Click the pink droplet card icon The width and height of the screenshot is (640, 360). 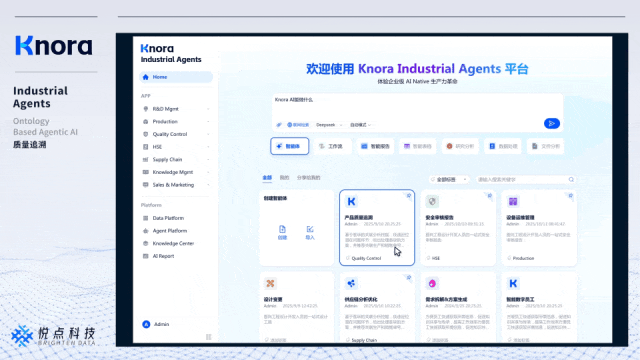coord(432,283)
